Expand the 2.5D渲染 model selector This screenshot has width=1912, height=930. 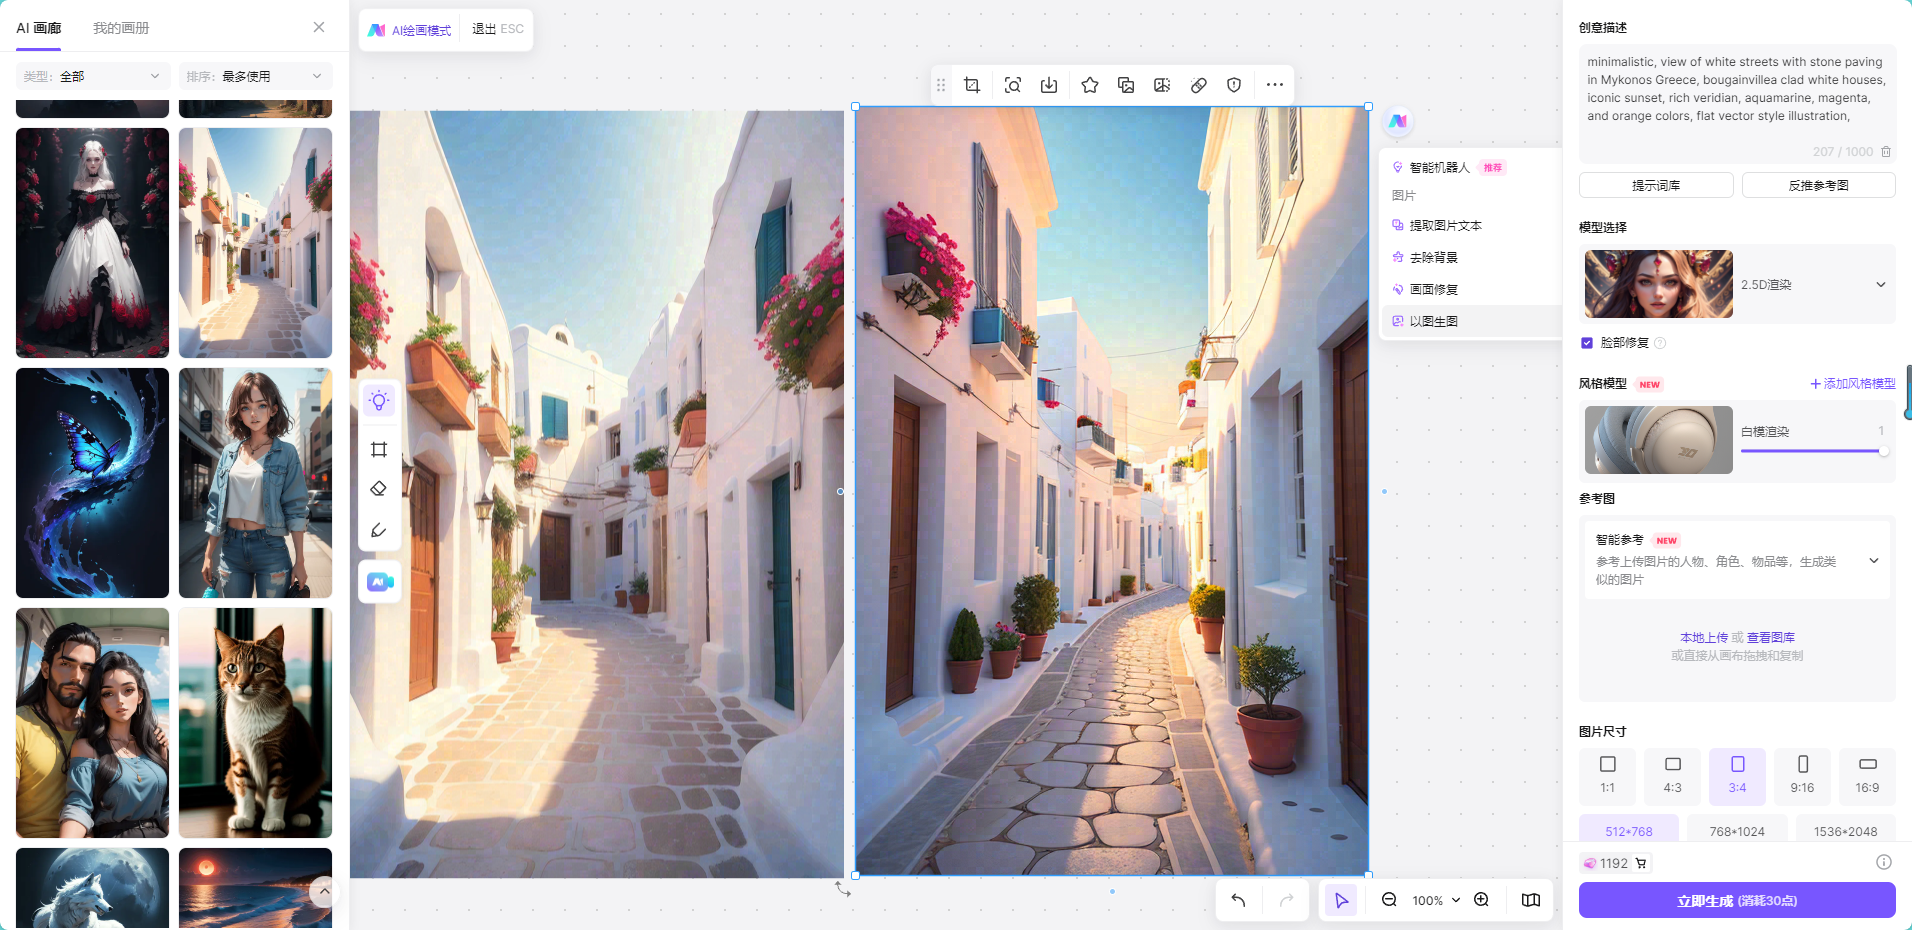1880,285
